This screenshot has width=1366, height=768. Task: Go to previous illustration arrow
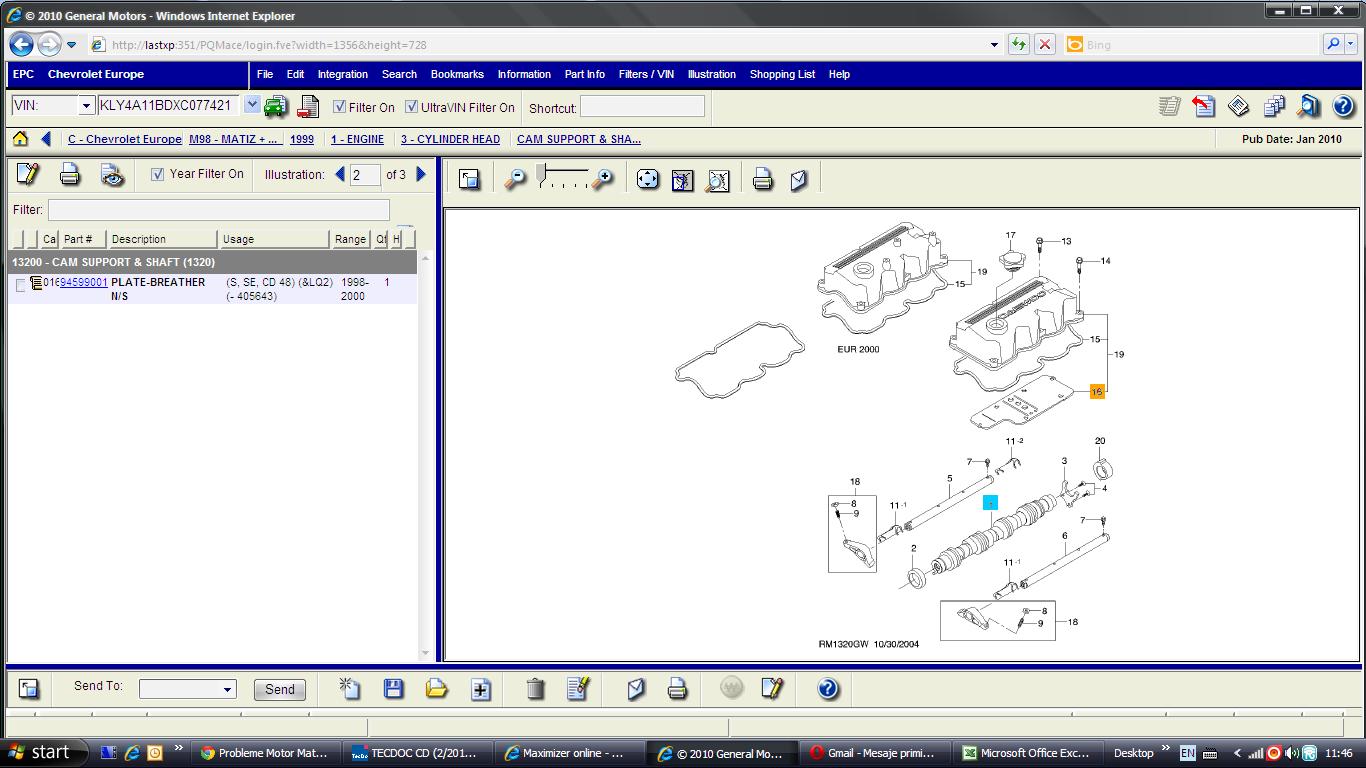tap(340, 174)
